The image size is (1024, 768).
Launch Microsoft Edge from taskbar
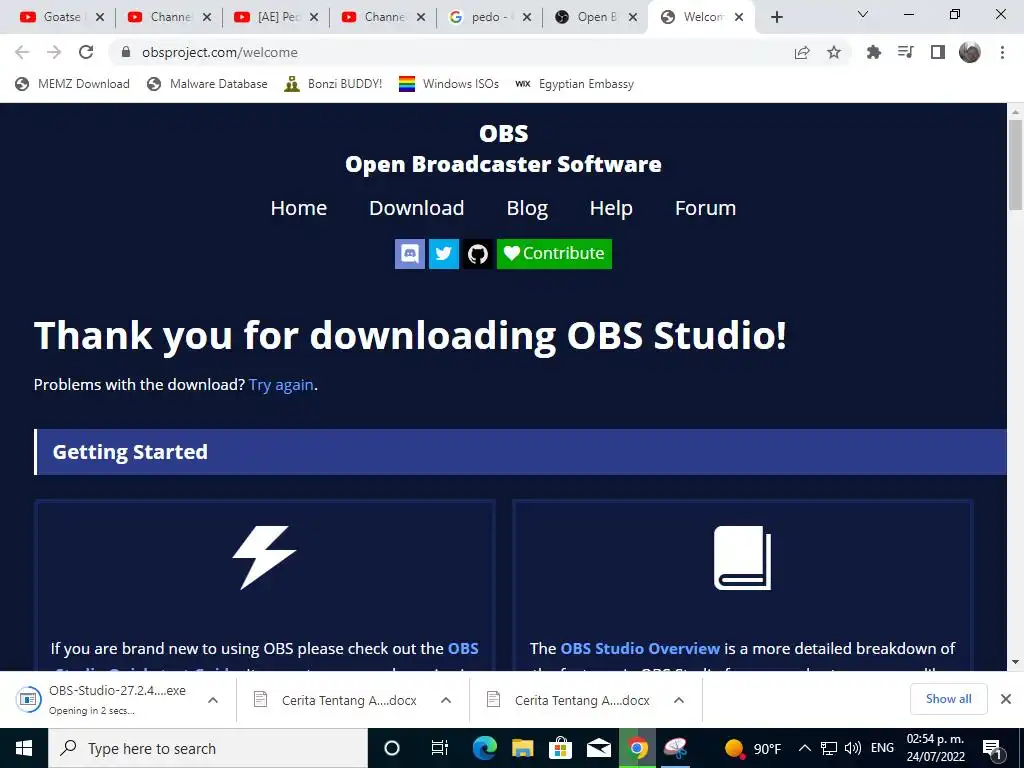coord(485,748)
